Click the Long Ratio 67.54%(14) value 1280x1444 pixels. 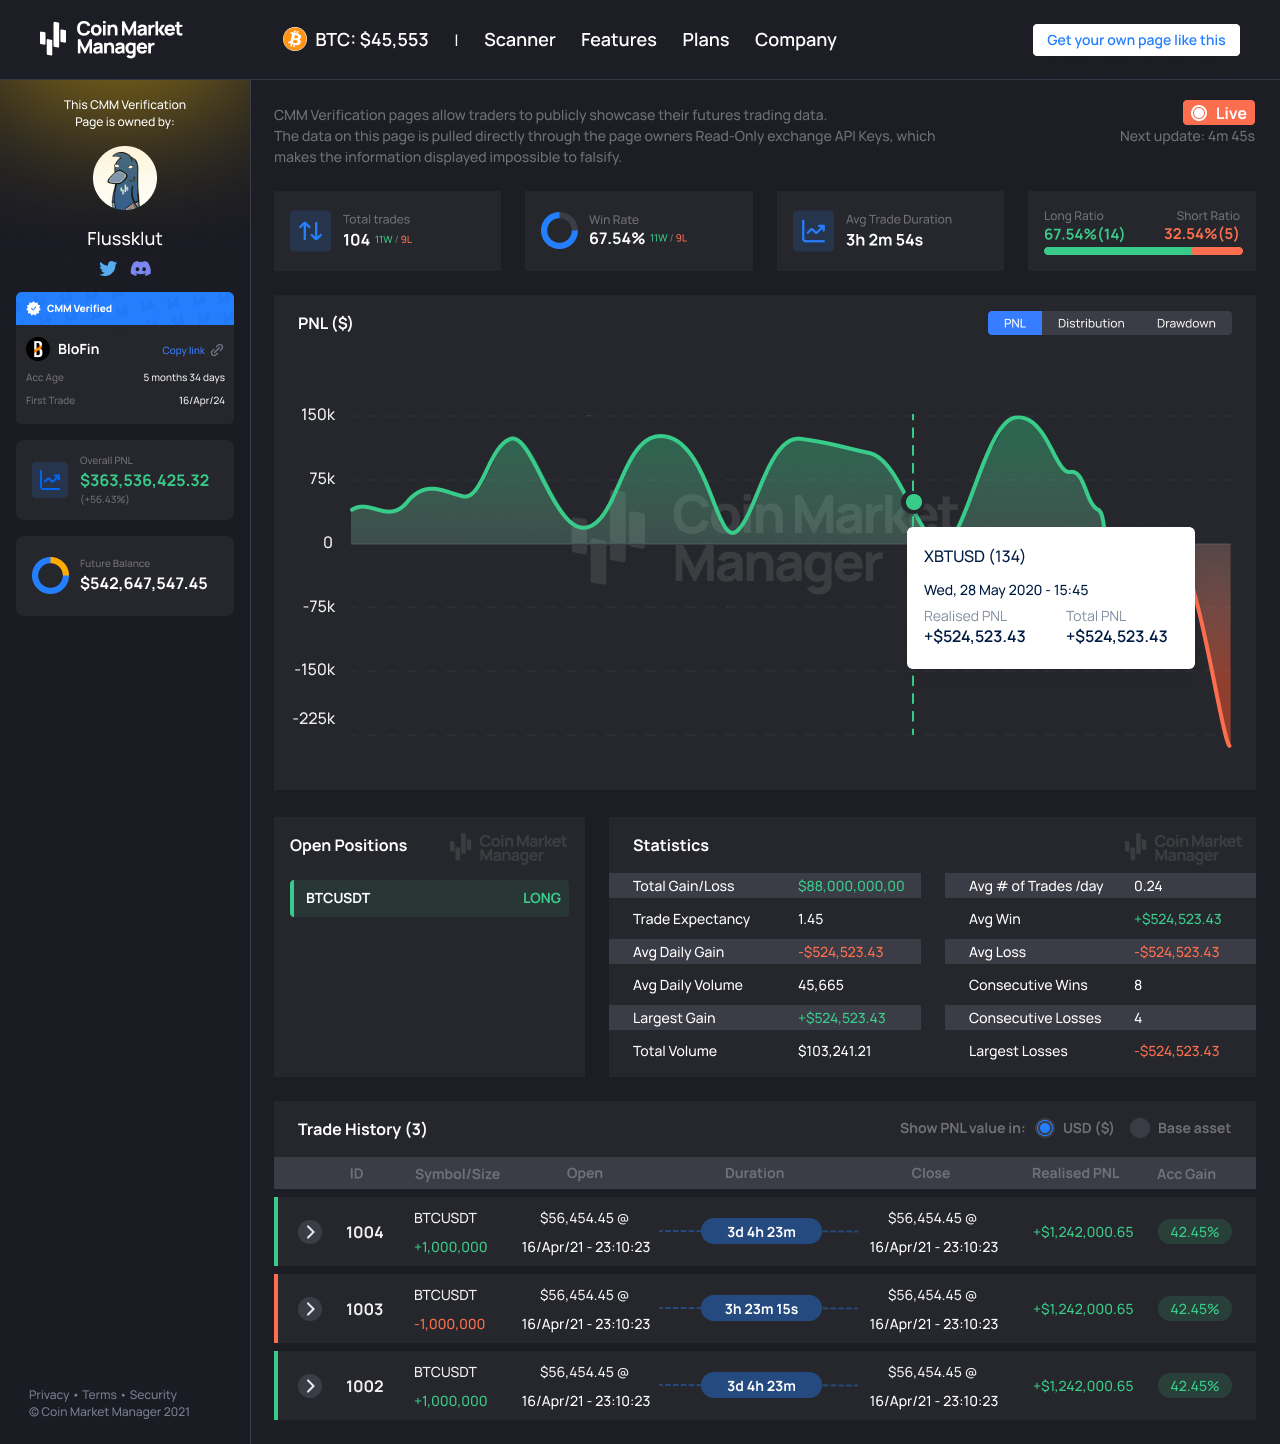(x=1084, y=234)
